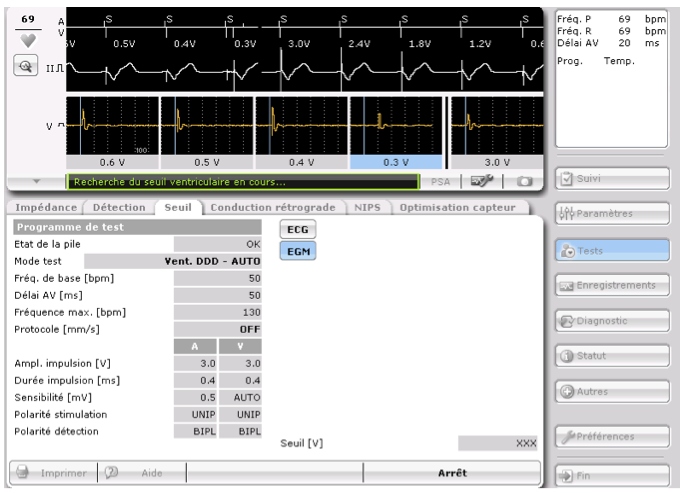Toggle the EGM display button
684x493 pixels.
point(298,251)
